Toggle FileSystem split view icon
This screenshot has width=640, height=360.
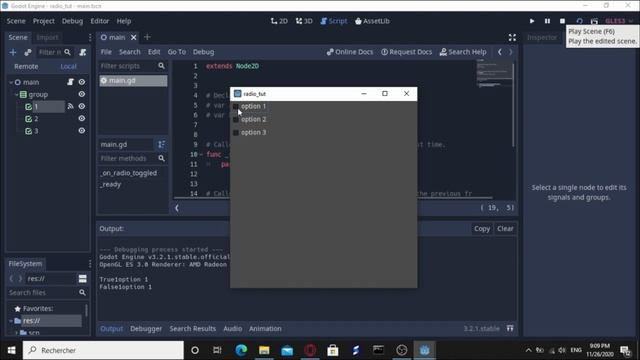tap(82, 279)
